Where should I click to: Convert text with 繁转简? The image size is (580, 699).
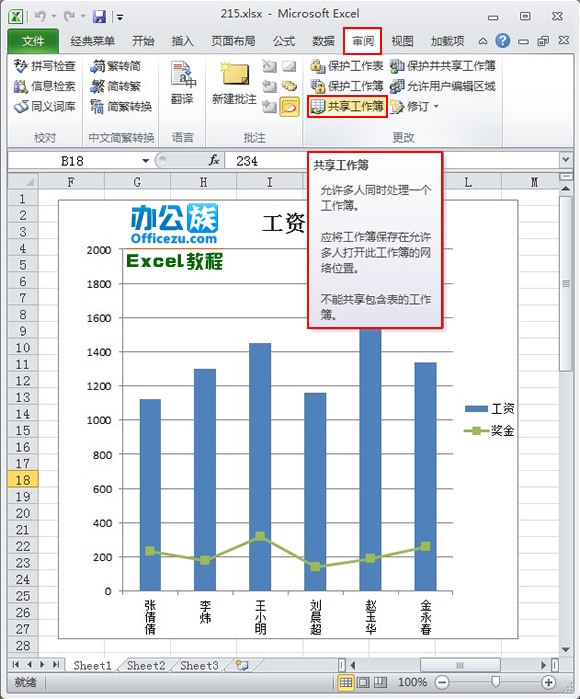pos(115,66)
